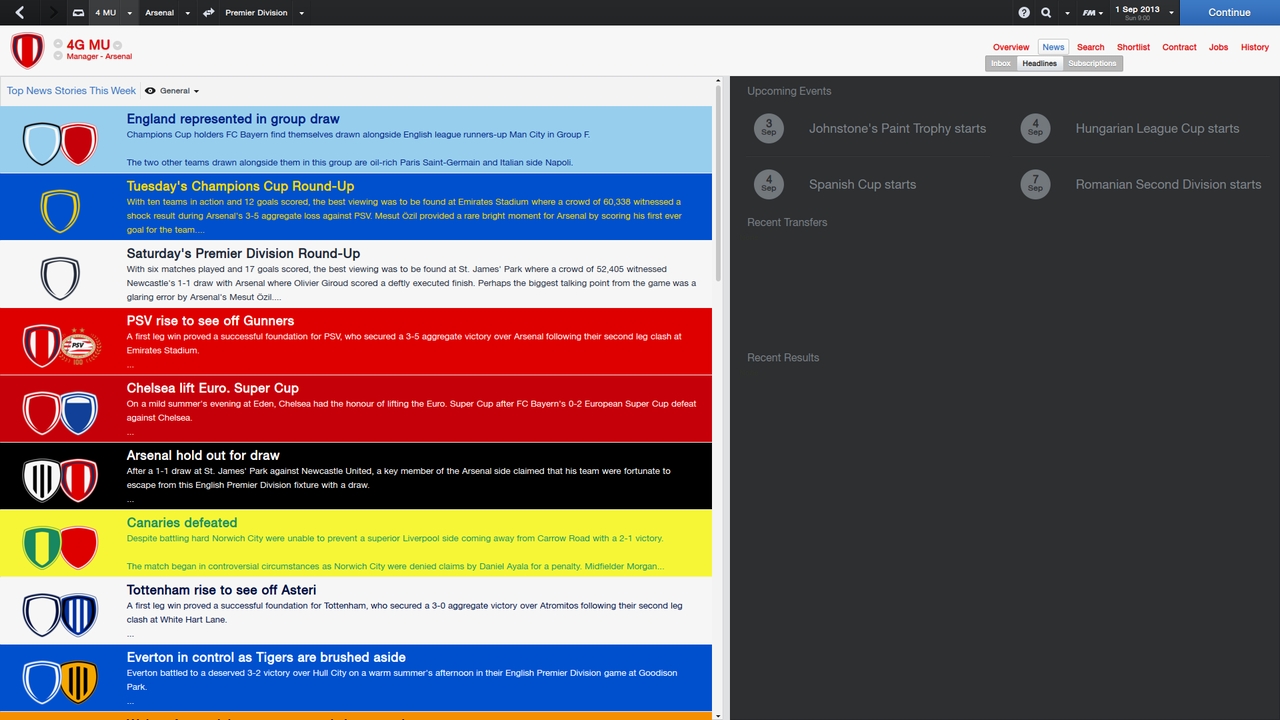The width and height of the screenshot is (1280, 720).
Task: Click the home inbox tray icon
Action: click(79, 13)
